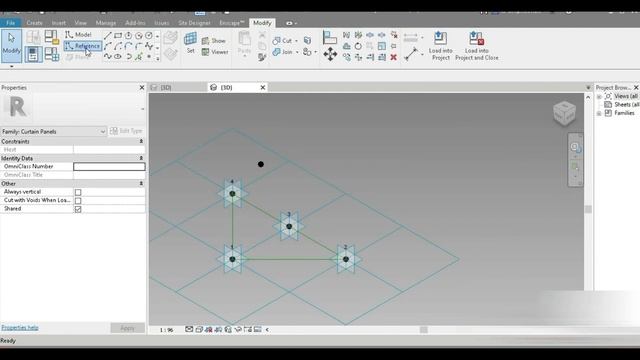This screenshot has height=360, width=640.
Task: Pick the Model line draw mode
Action: [78, 35]
